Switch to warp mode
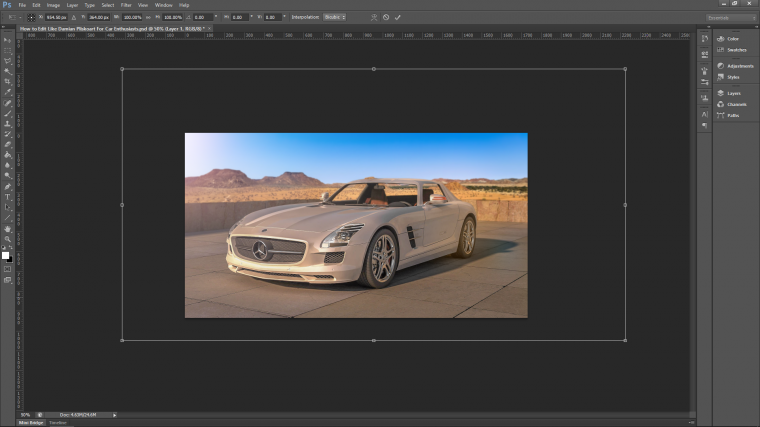 click(374, 17)
